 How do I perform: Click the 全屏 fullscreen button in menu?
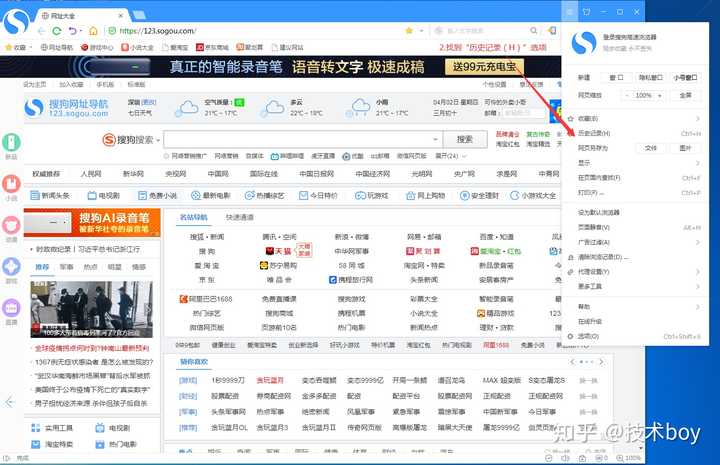point(685,95)
